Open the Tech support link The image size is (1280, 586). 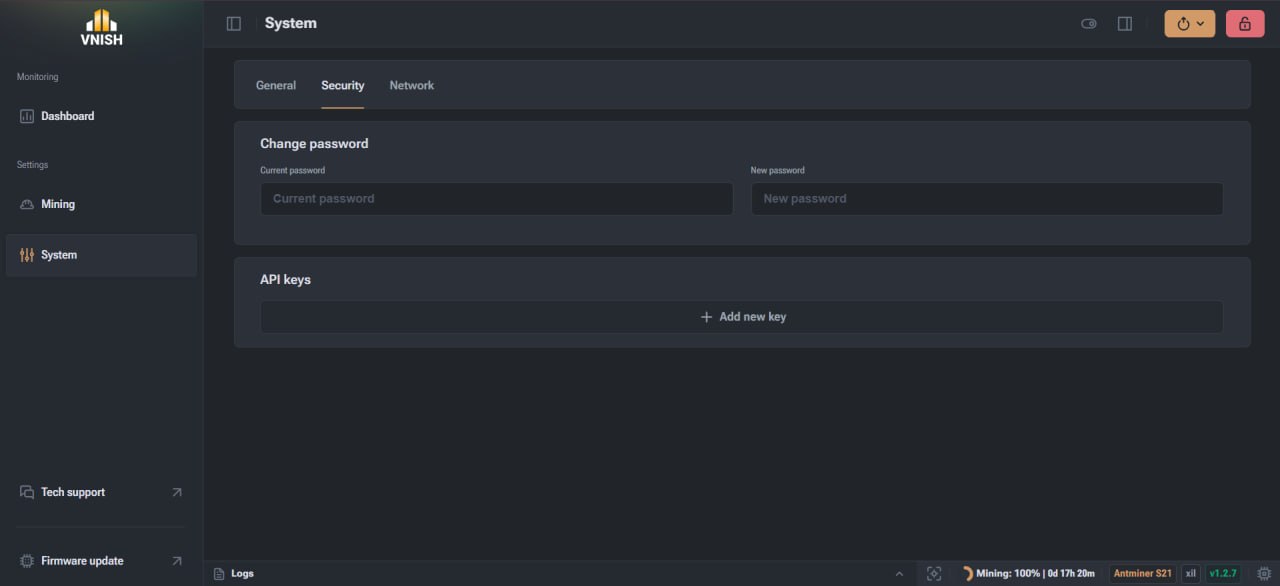tap(101, 492)
